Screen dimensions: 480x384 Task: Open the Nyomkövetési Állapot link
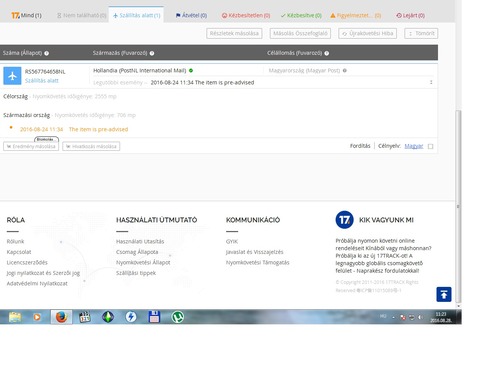143,262
